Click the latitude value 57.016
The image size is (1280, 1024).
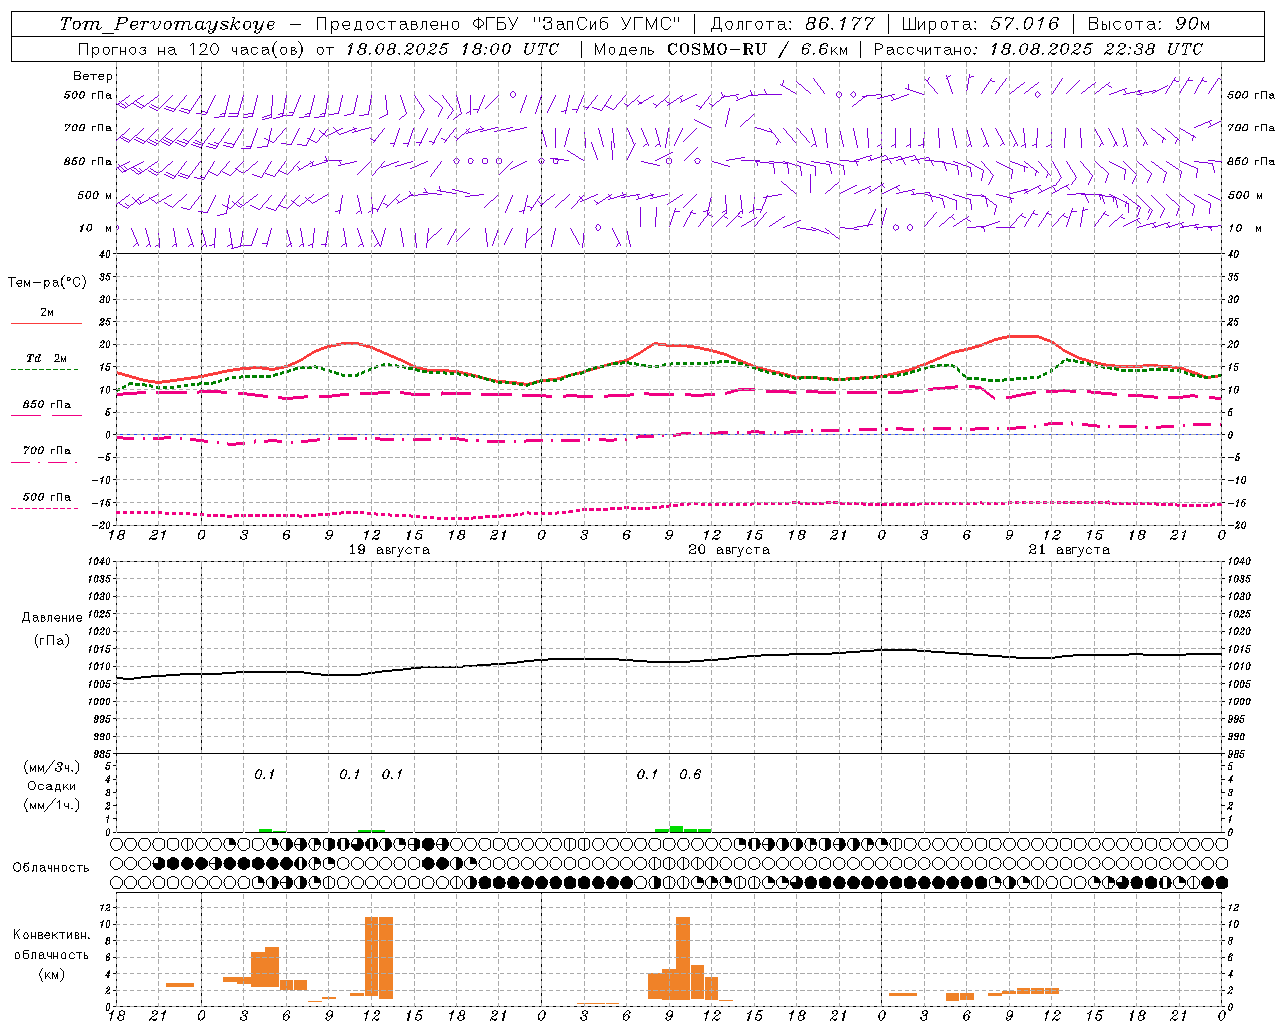pyautogui.click(x=1024, y=24)
